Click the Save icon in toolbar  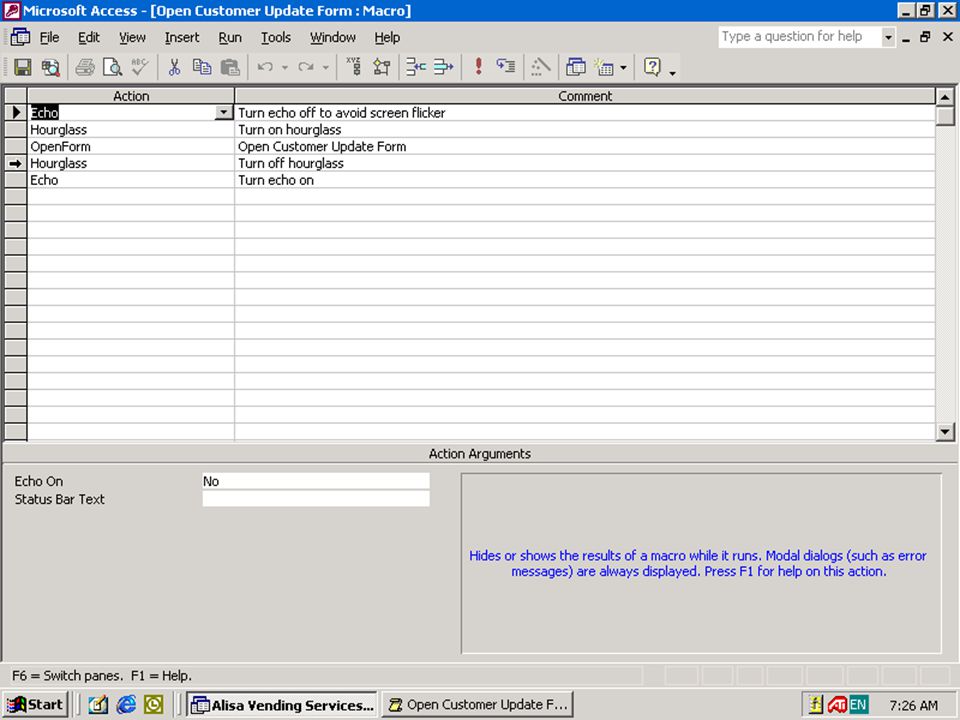click(23, 67)
